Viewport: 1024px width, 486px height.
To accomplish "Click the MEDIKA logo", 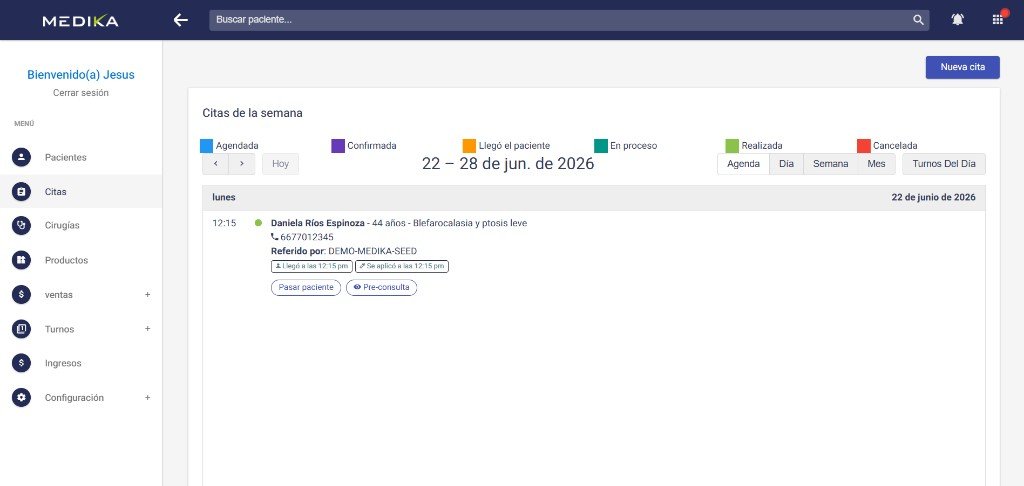I will click(x=80, y=21).
